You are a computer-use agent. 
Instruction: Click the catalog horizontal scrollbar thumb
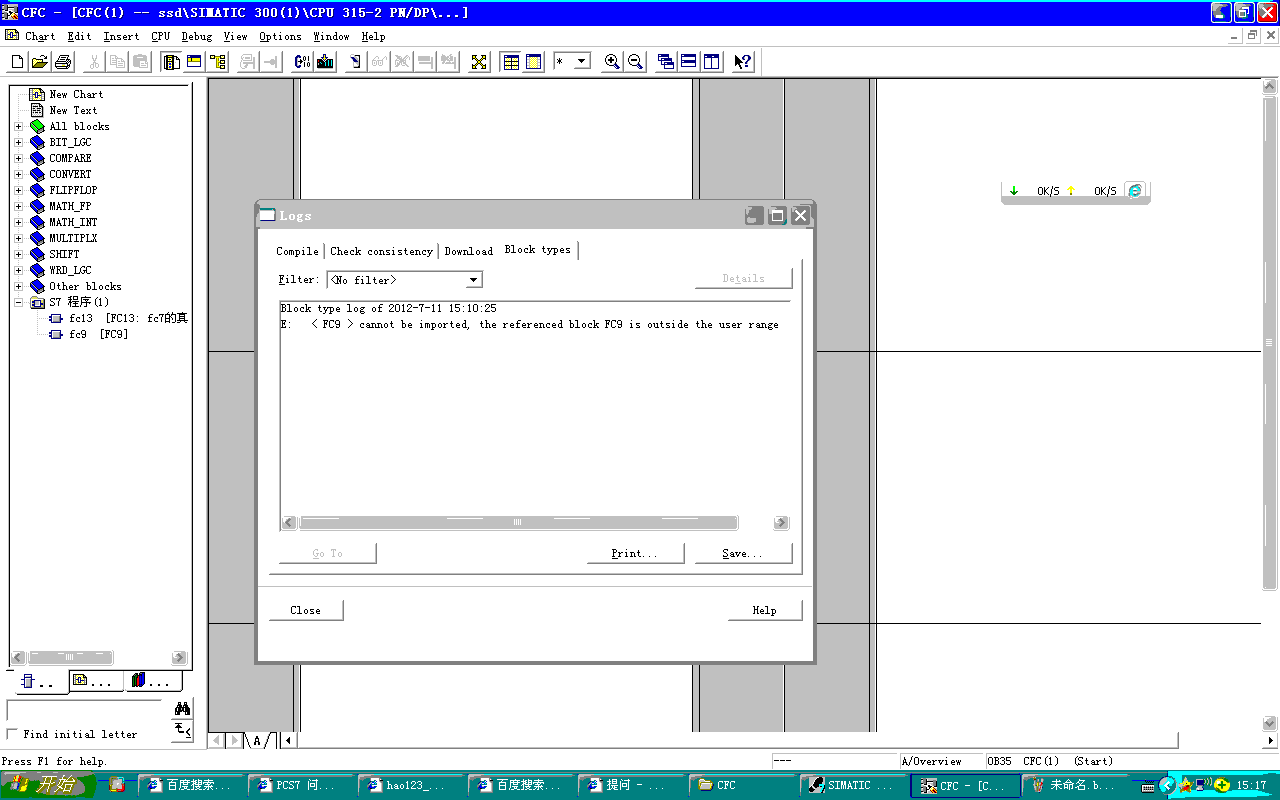pyautogui.click(x=69, y=658)
